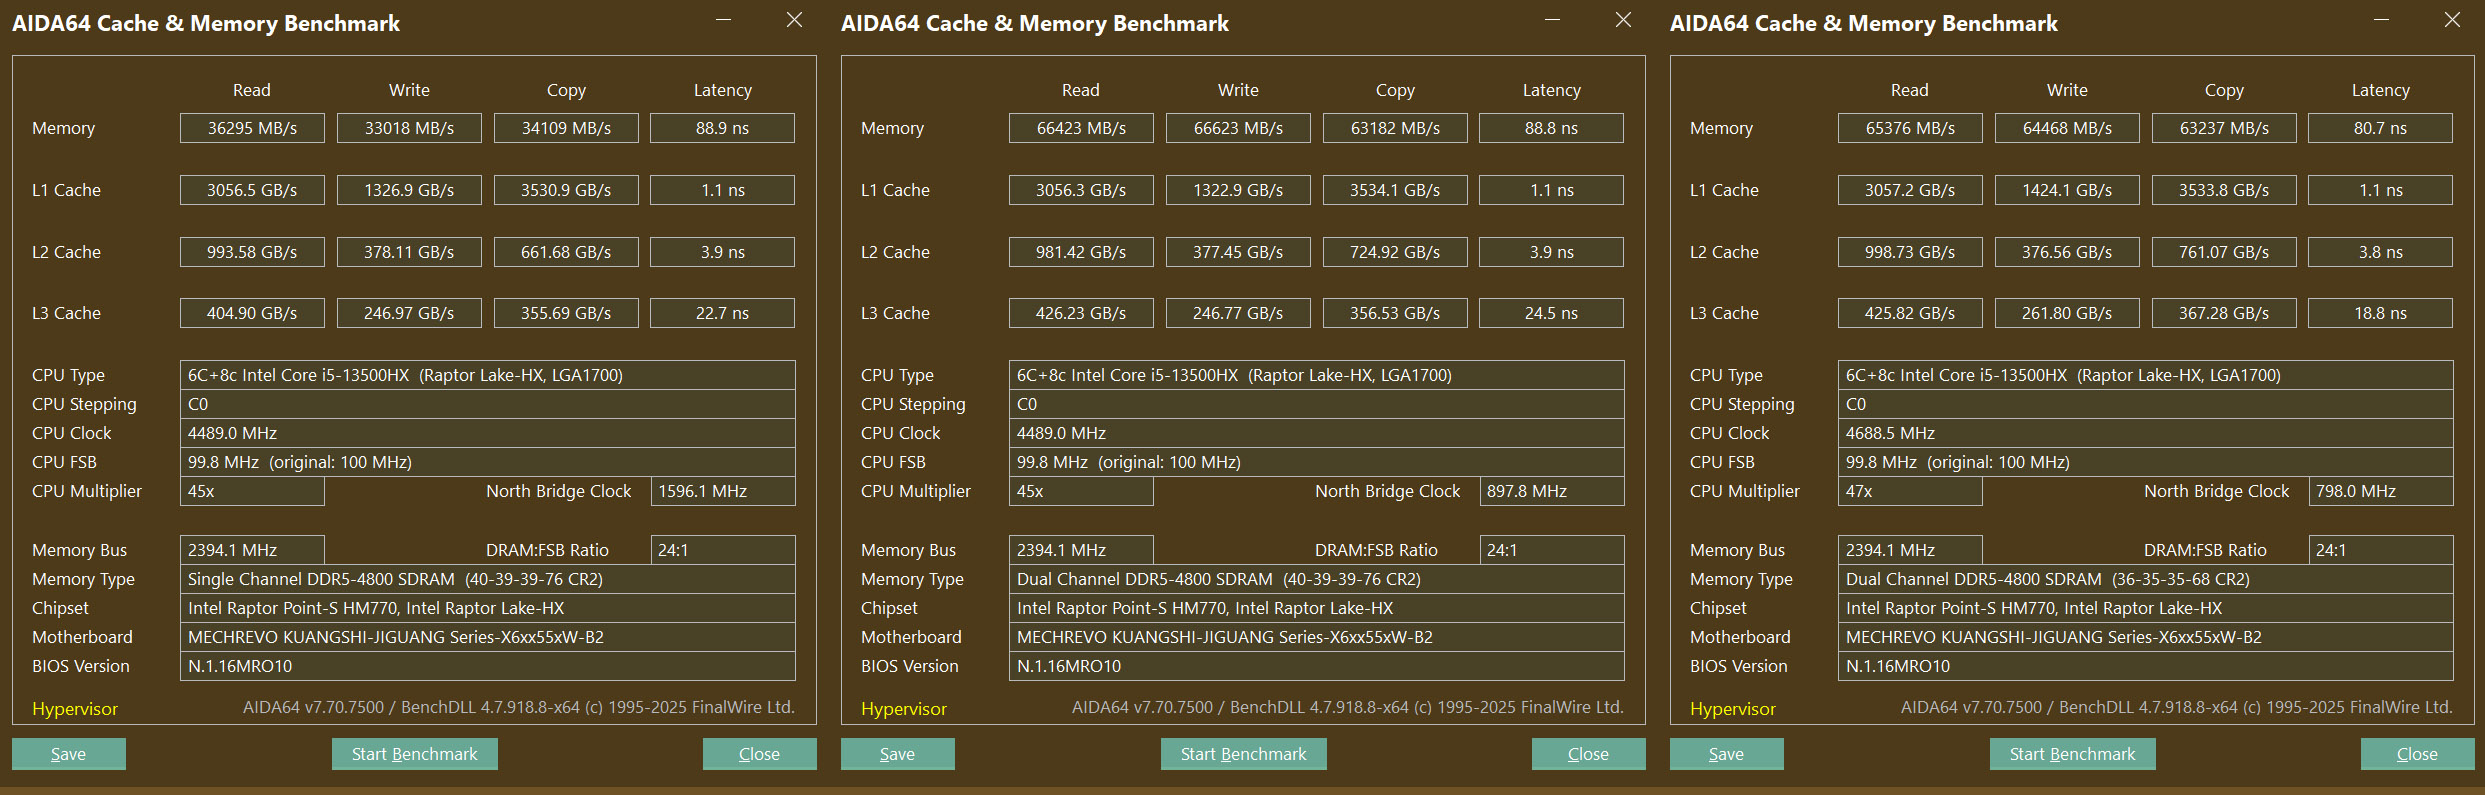Select the 981.42 GB/s L2 read value
Viewport: 2485px width, 795px height.
[x=1081, y=252]
